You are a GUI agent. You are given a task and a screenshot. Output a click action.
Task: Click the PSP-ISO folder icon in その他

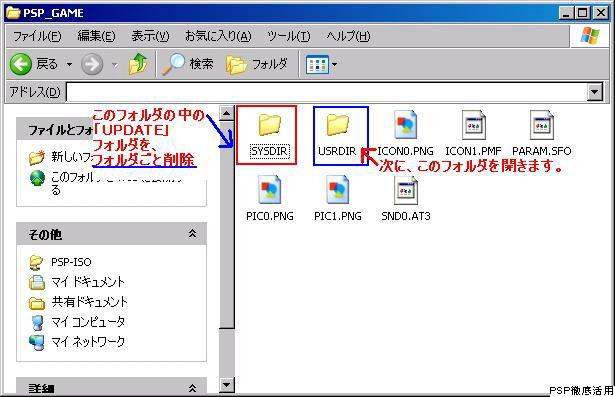tap(36, 262)
